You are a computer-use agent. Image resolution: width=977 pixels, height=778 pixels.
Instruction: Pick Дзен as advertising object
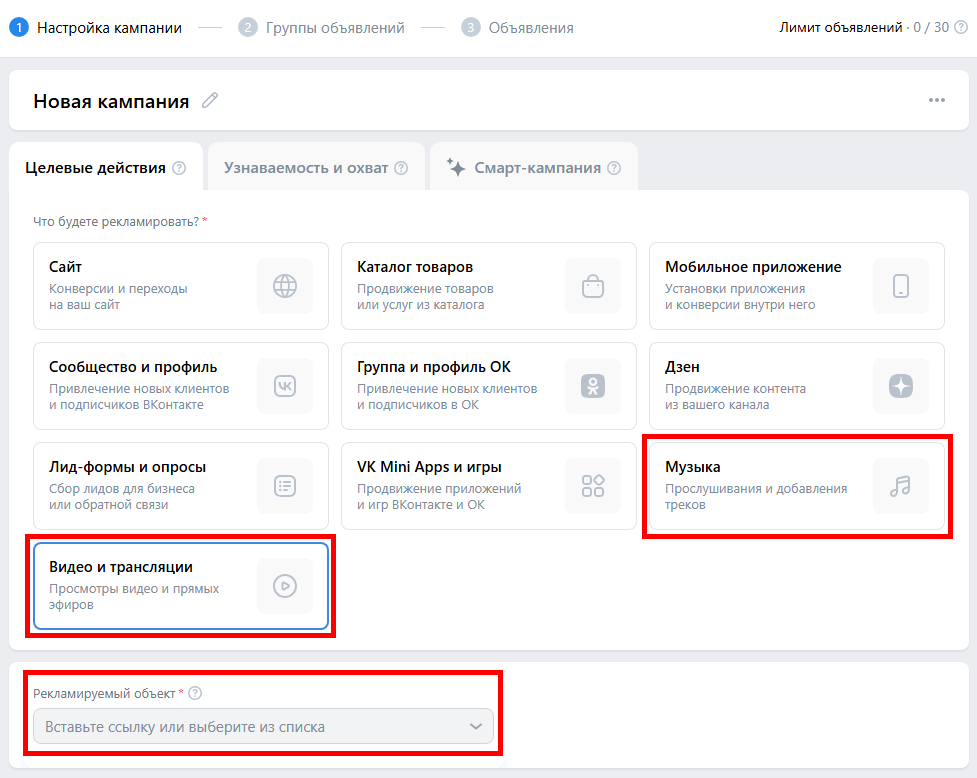pyautogui.click(x=796, y=386)
